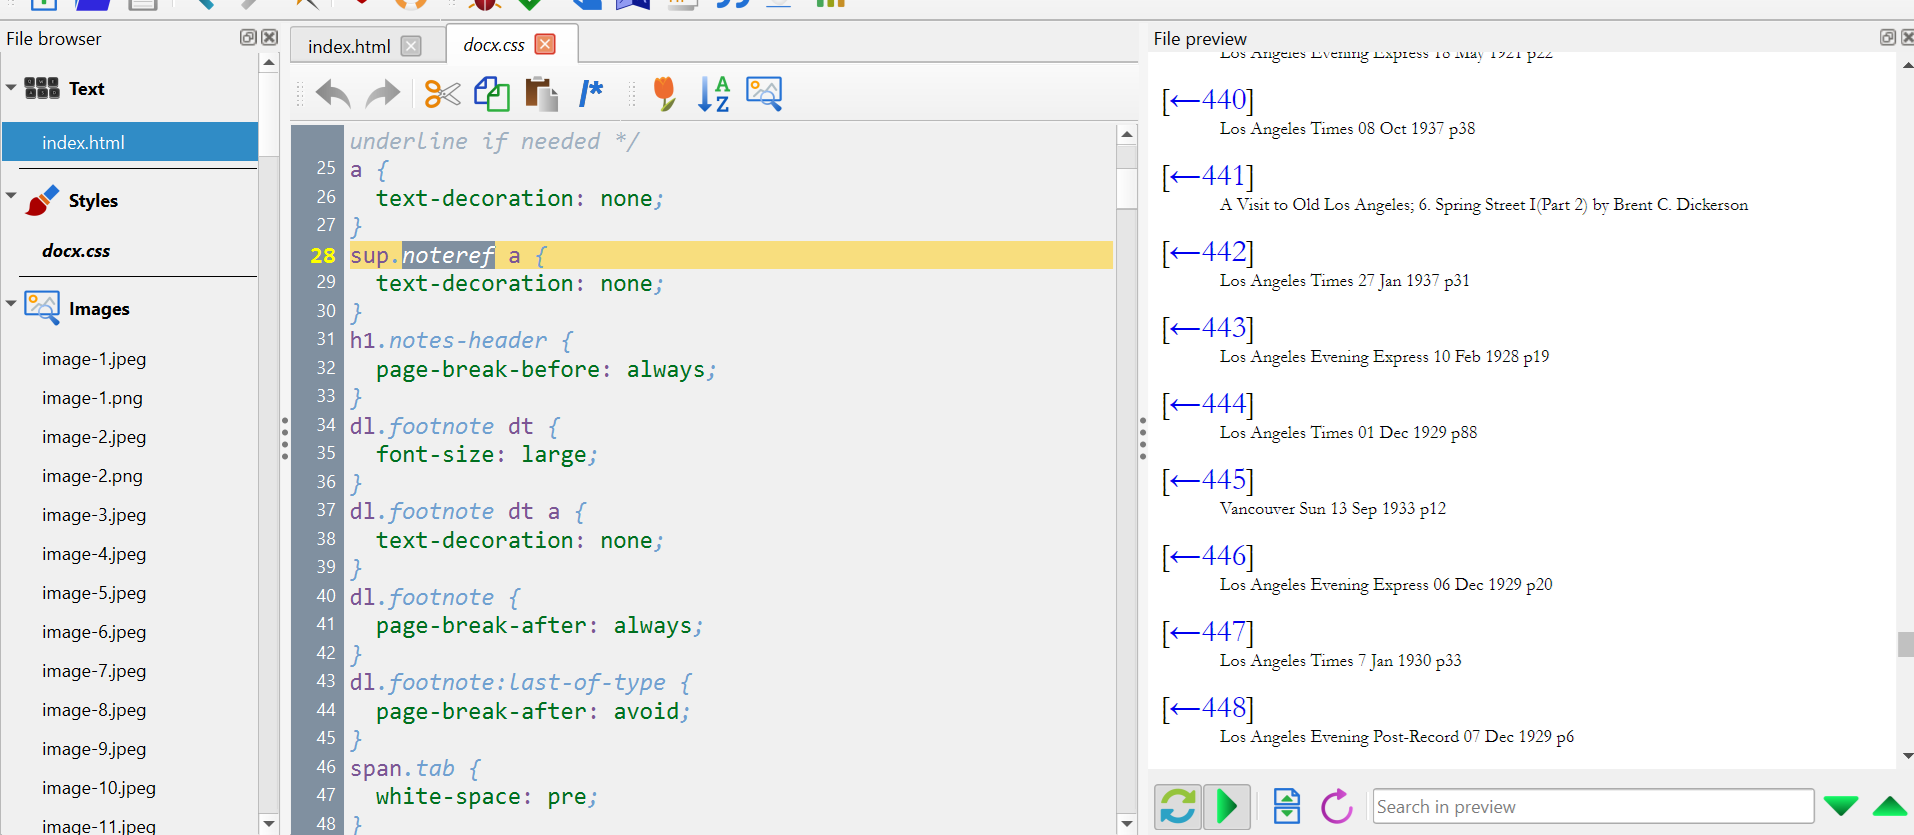Click the Undo arrow in editor toolbar
Screen dimensions: 1914x835
click(x=333, y=94)
